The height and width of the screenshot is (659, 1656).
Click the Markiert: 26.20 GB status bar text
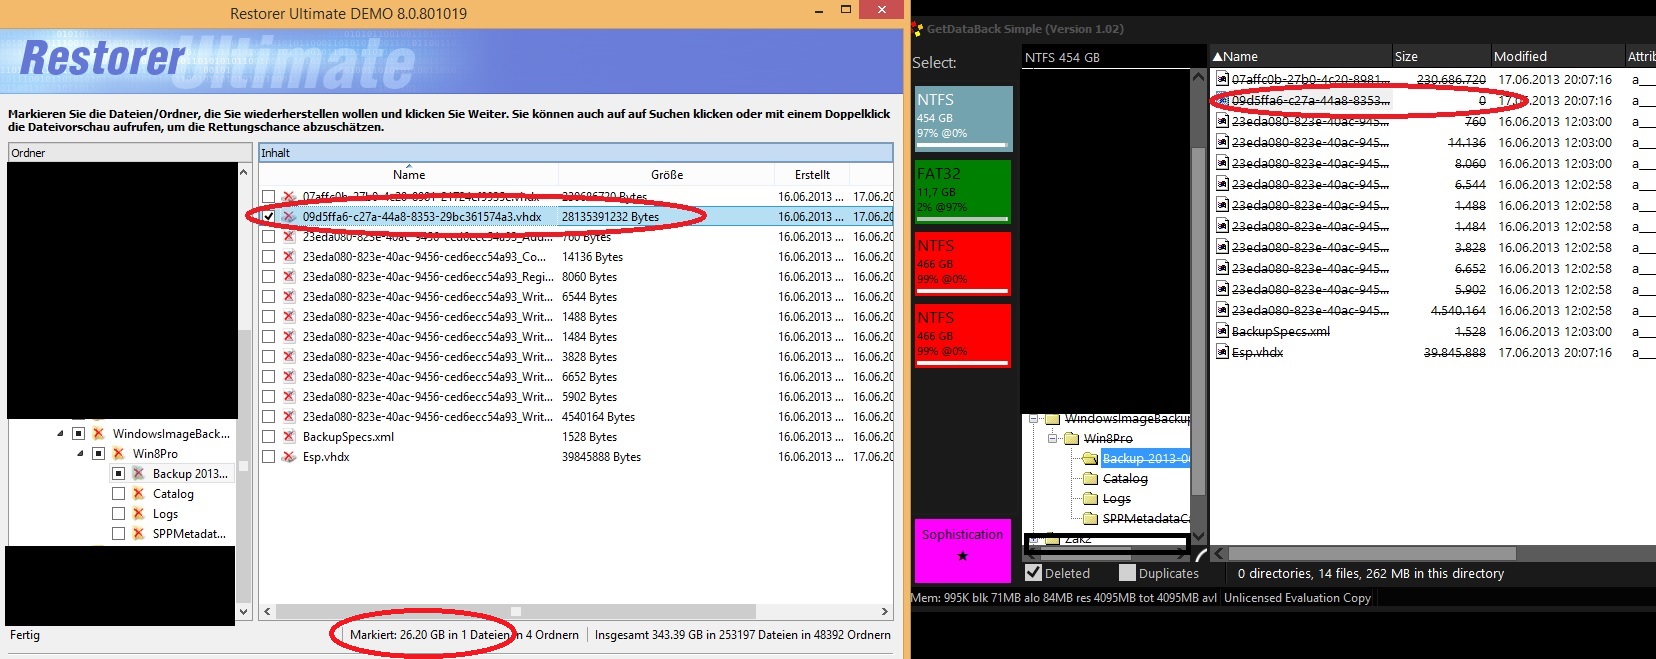(x=429, y=635)
